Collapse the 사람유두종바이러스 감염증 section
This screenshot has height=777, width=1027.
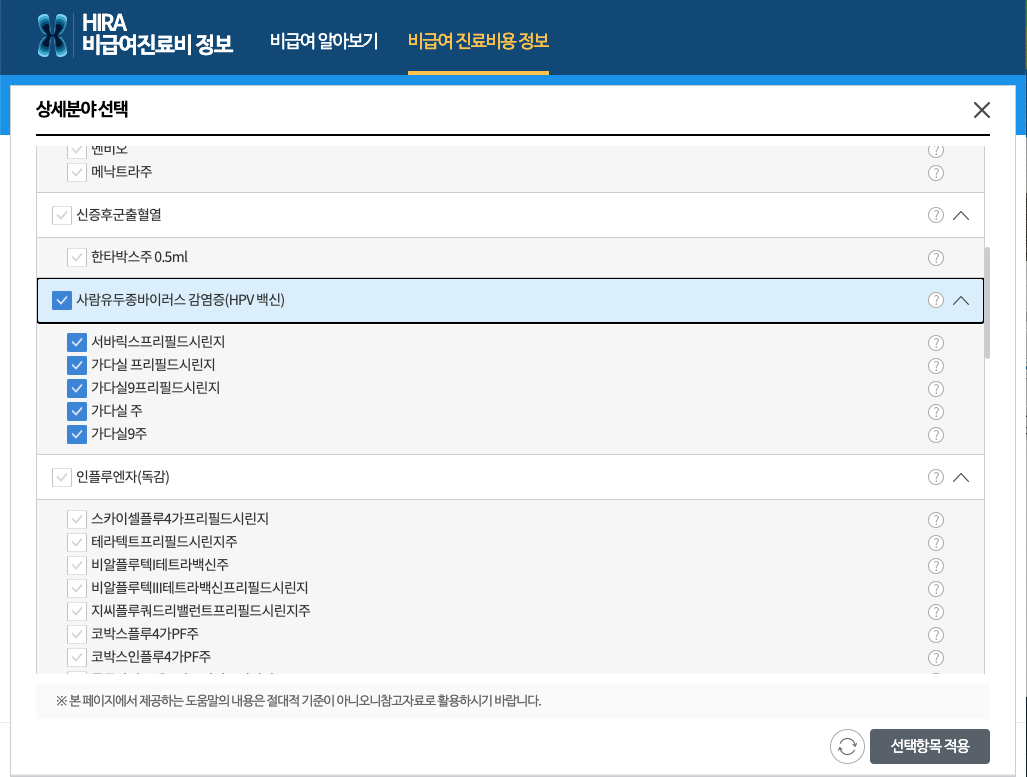[x=961, y=299]
